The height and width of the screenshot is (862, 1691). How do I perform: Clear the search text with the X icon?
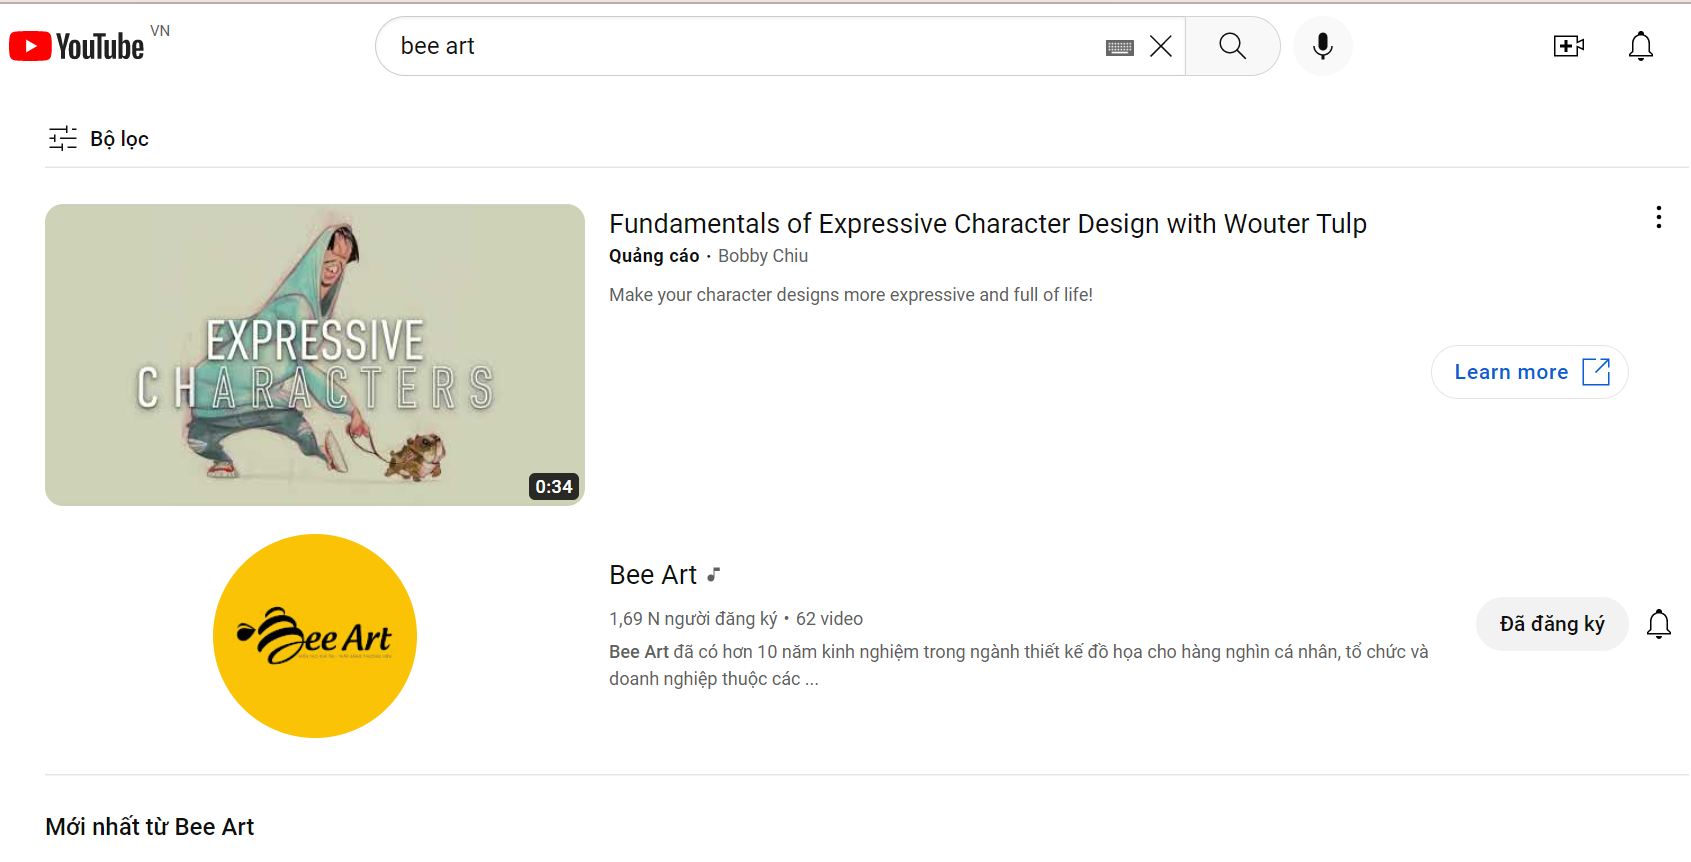click(1161, 46)
